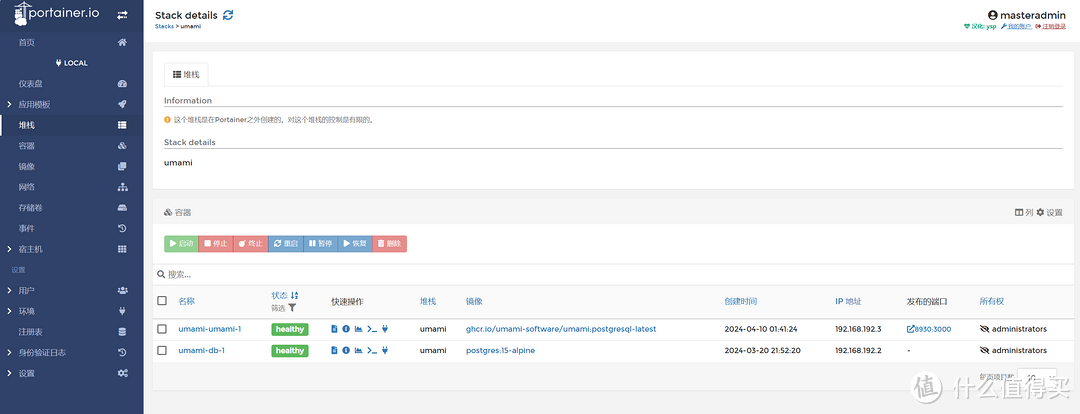Click attach plug icon for umami-umami-1
The image size is (1080, 414).
[384, 329]
